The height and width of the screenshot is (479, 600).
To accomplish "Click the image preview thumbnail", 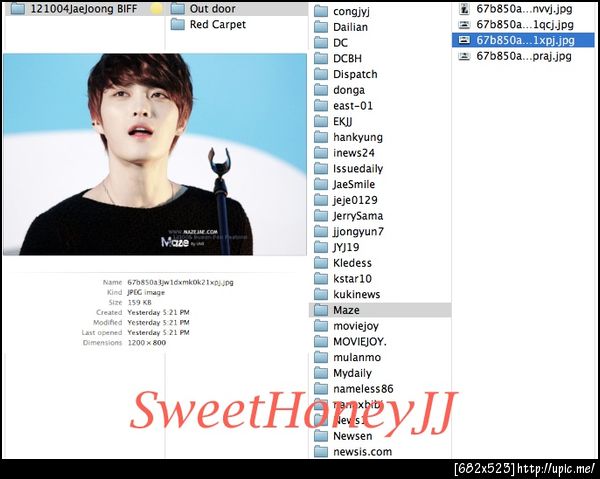I will pyautogui.click(x=155, y=154).
